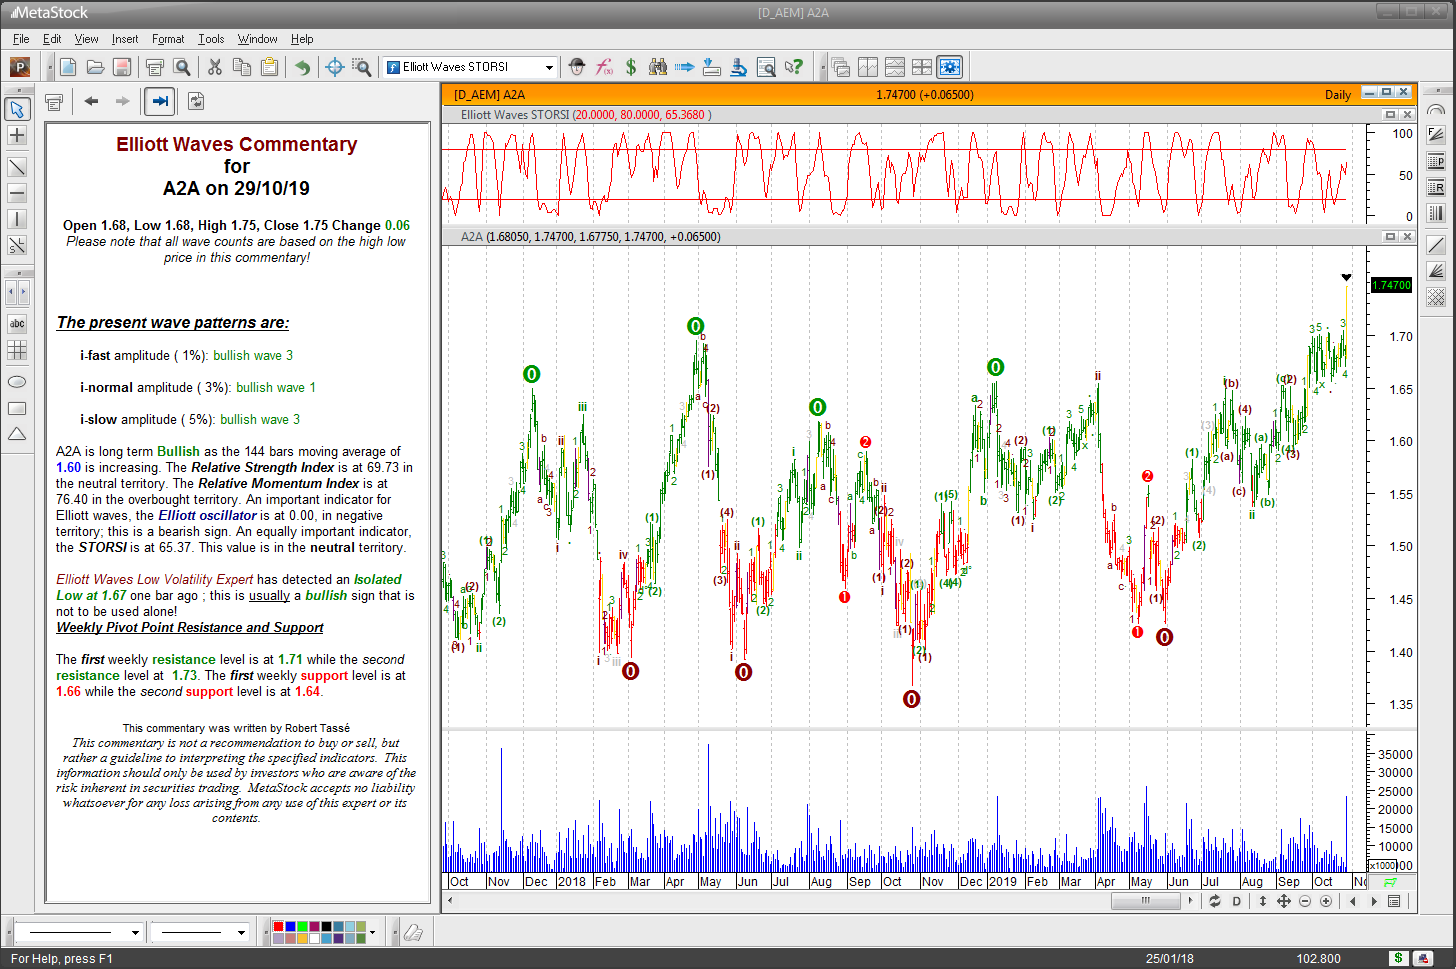This screenshot has width=1456, height=969.
Task: Open the Tools menu
Action: (x=211, y=39)
